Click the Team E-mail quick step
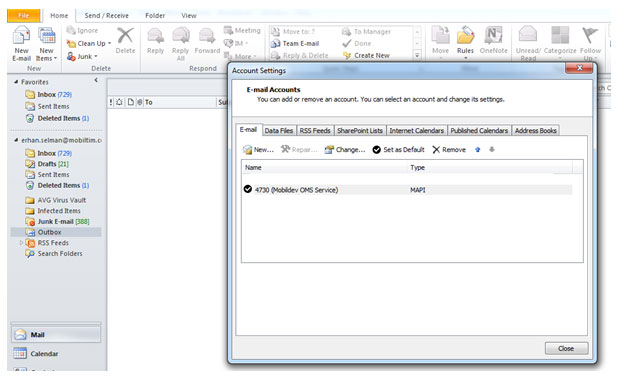Image resolution: width=618 pixels, height=381 pixels. point(295,43)
